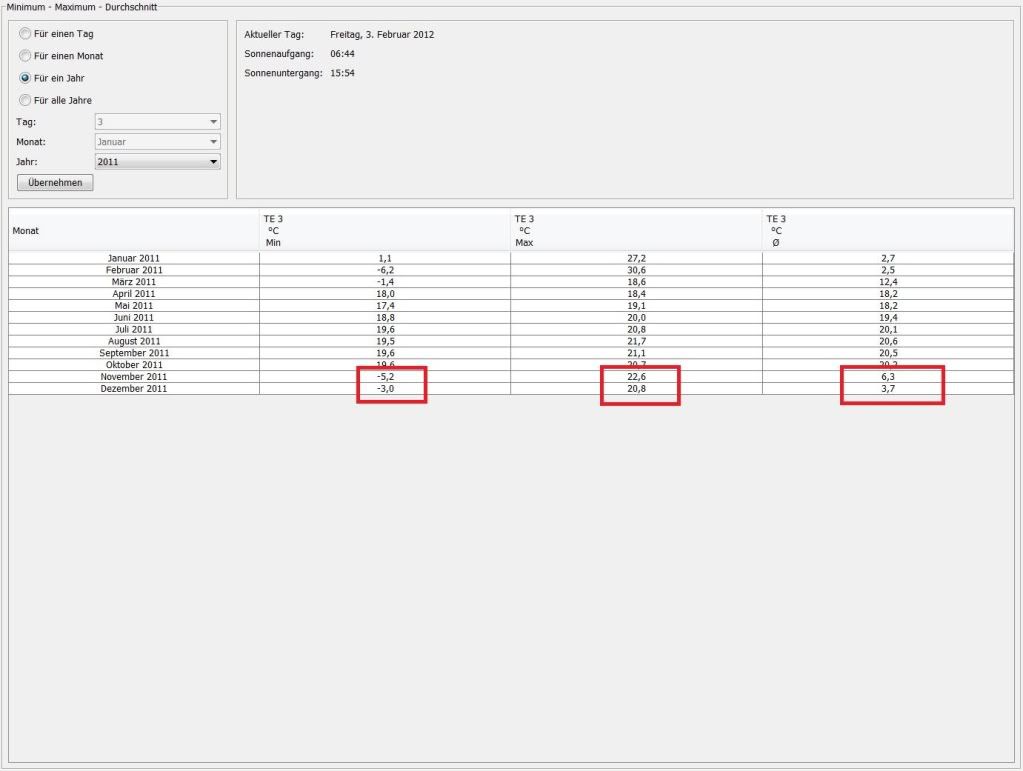Enable the 'Für alle Jahre' option
The image size is (1023, 771).
click(x=26, y=100)
